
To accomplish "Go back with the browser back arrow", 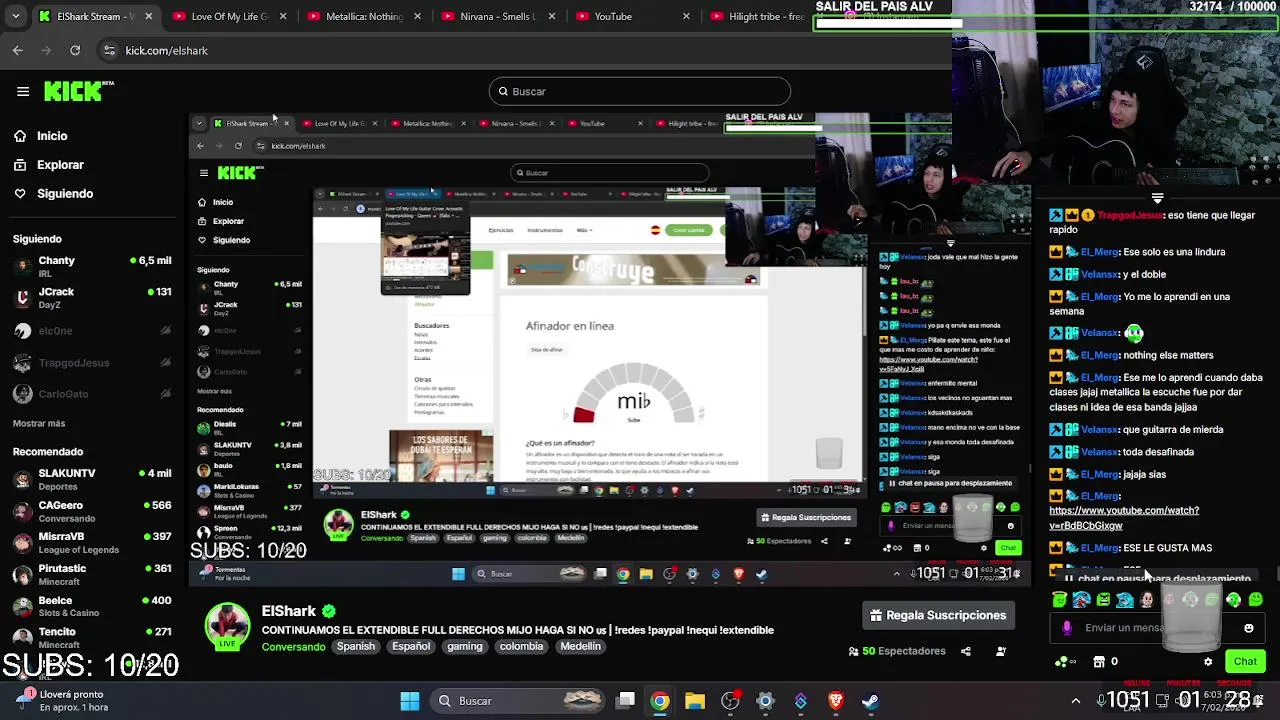I will point(18,50).
